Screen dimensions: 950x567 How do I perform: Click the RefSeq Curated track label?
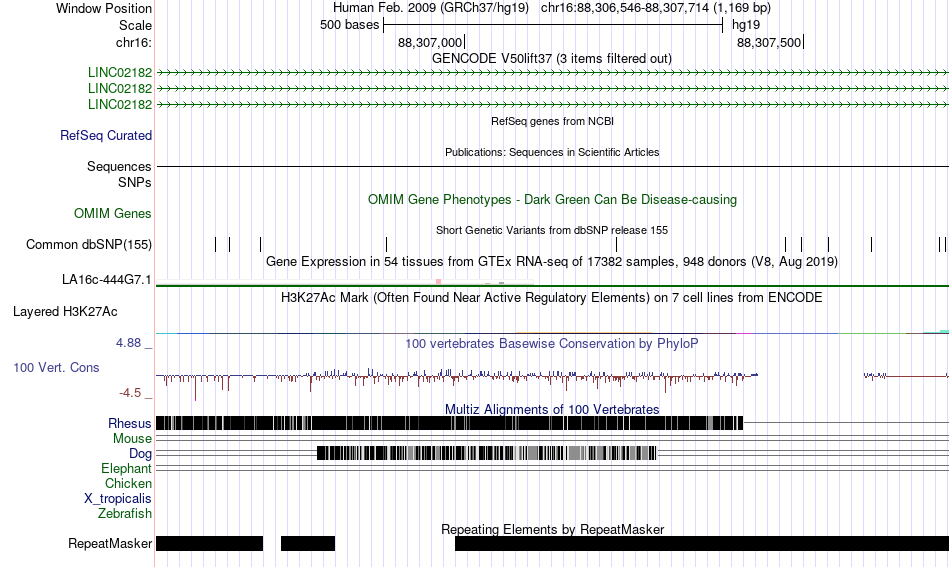click(x=106, y=136)
